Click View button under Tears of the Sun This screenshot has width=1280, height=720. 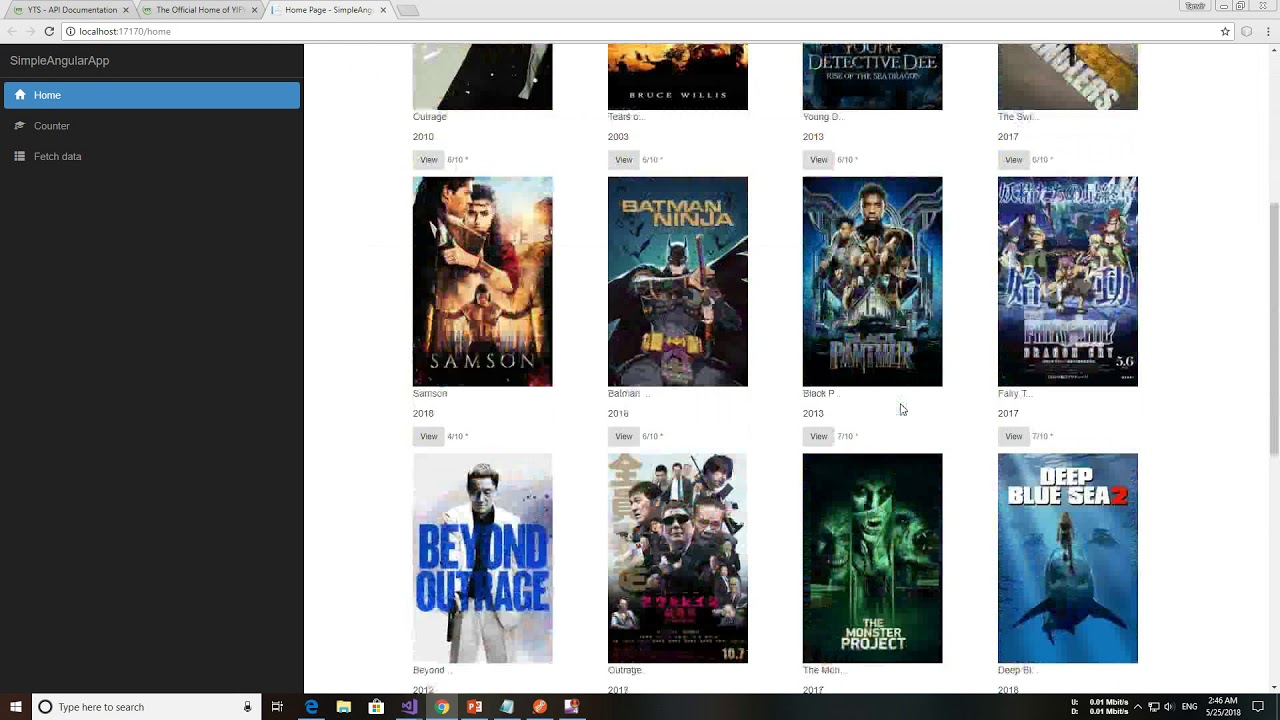pos(623,160)
